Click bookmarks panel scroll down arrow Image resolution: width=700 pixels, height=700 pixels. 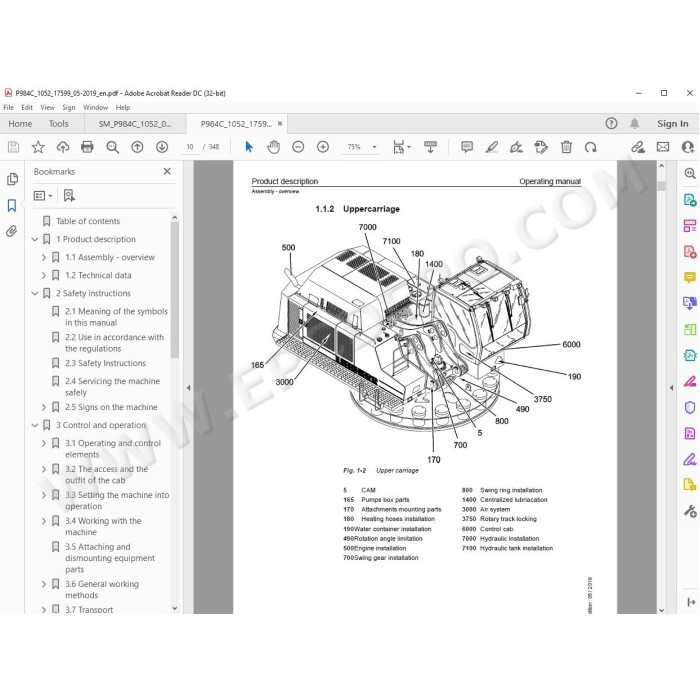click(x=175, y=608)
